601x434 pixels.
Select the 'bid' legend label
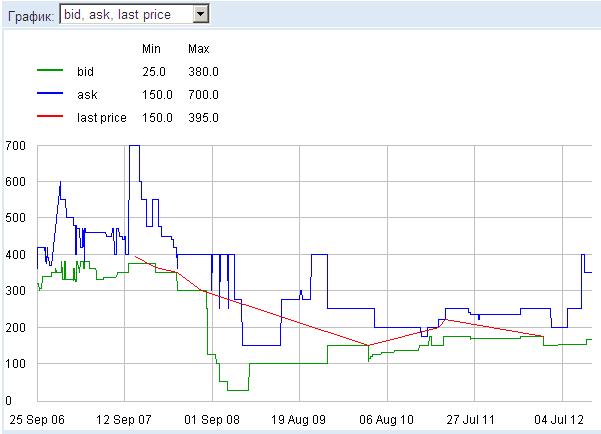85,72
